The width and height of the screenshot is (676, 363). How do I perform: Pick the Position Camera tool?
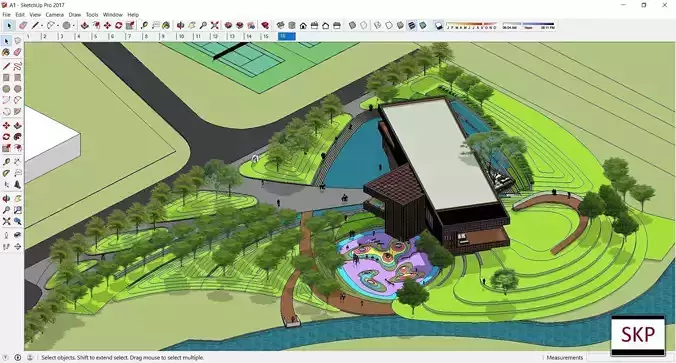[6, 235]
